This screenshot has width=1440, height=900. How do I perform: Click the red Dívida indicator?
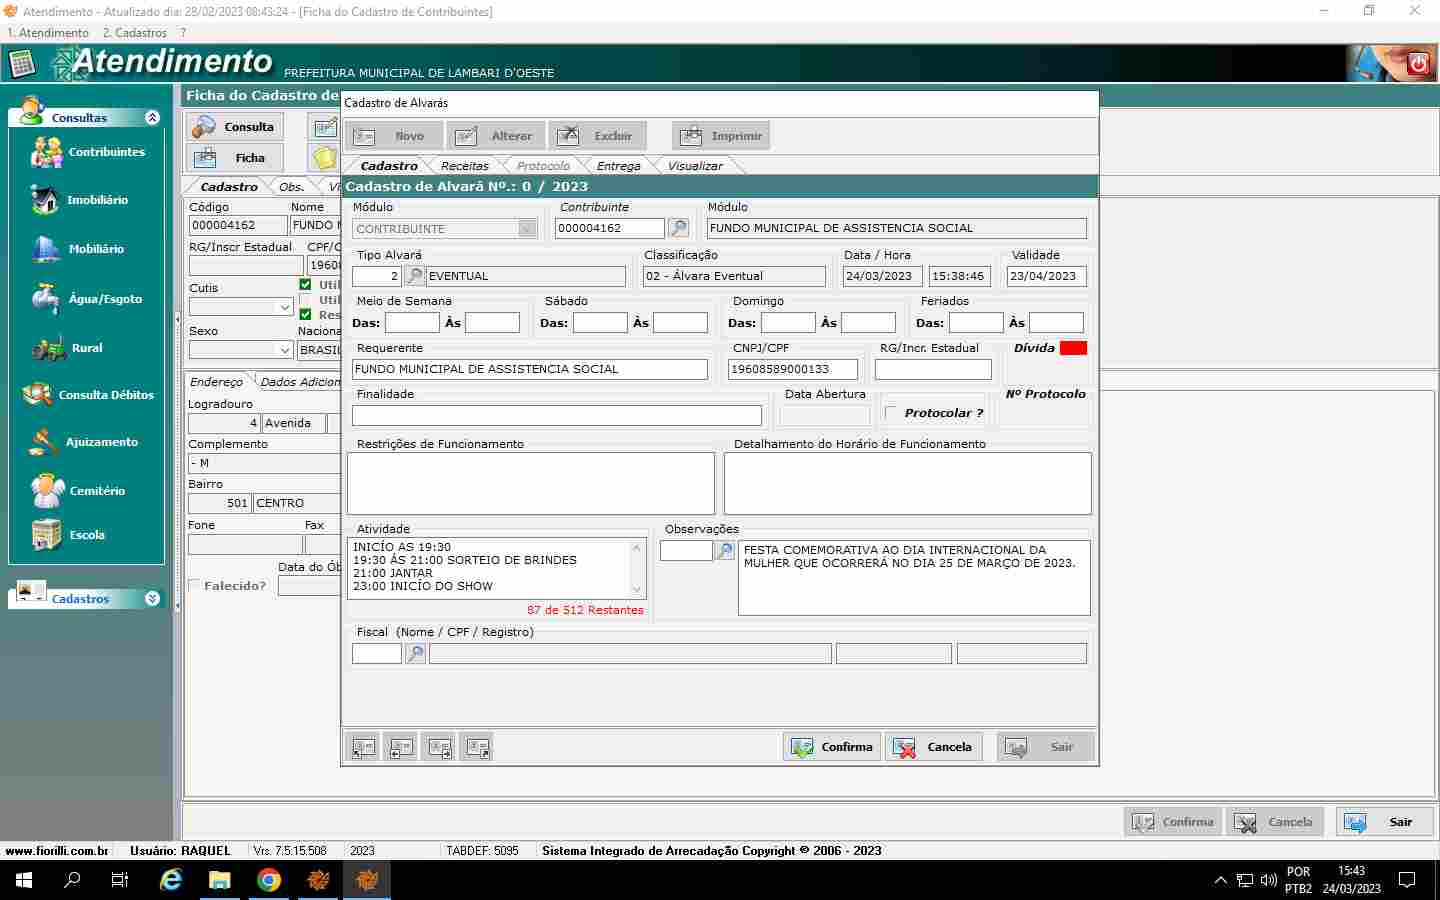(1073, 348)
